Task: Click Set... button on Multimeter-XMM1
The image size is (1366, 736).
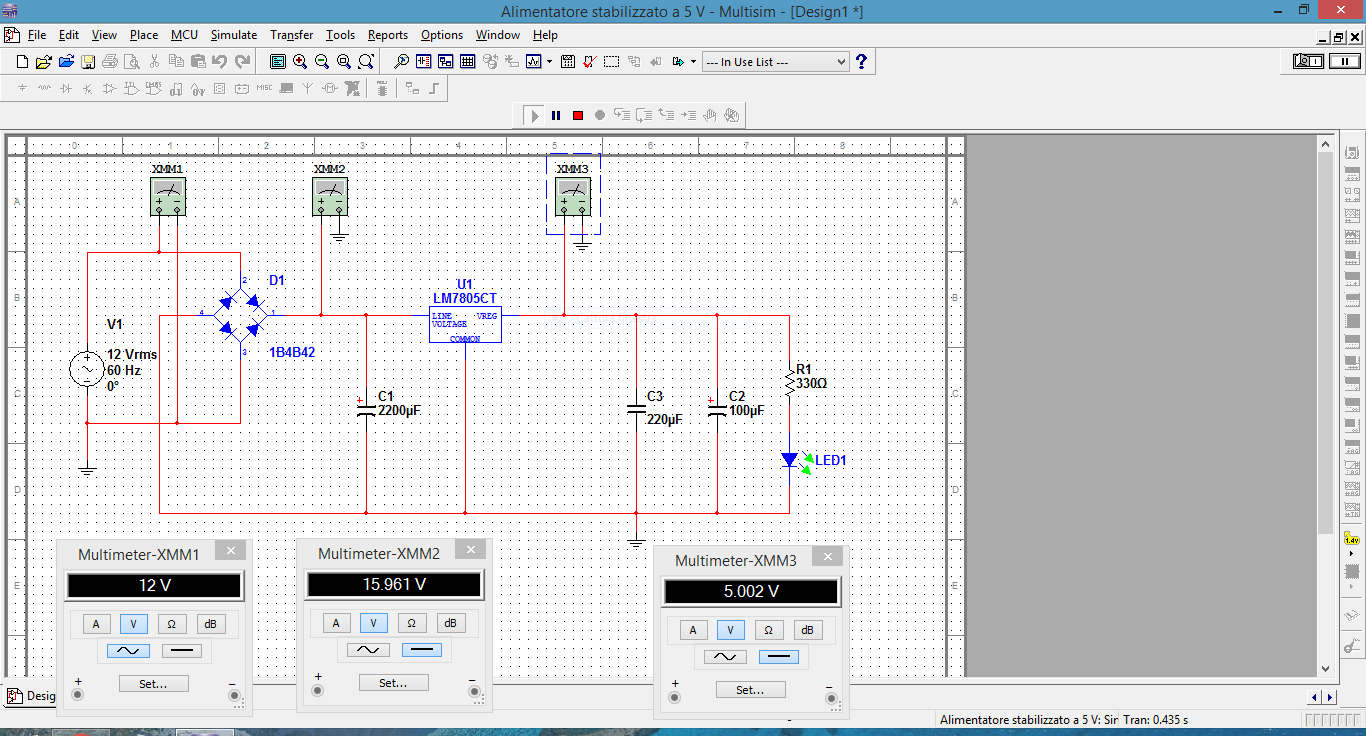Action: click(x=153, y=684)
